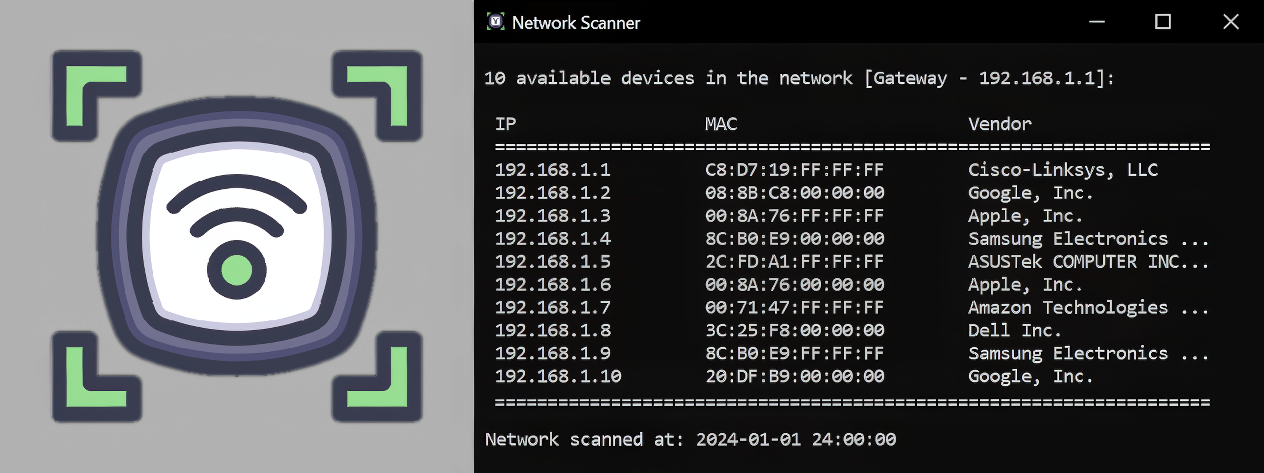Maximize the Network Scanner window
Screen dimensions: 1264x473
coord(1163,22)
